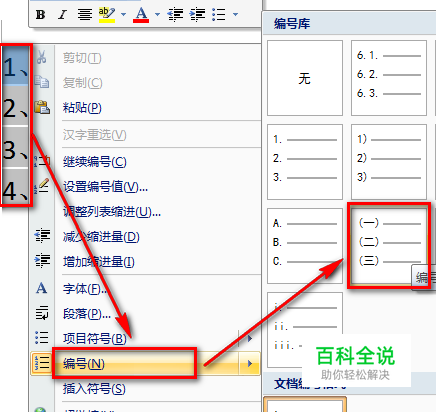Click the font A icon beside 字体
436x412 pixels.
[42, 288]
